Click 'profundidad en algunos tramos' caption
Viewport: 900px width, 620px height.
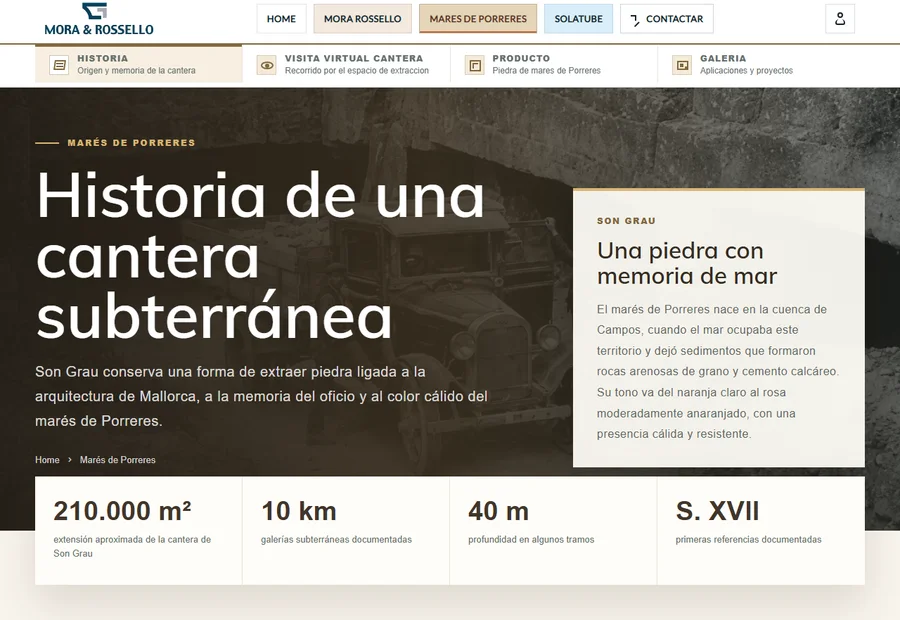point(531,540)
